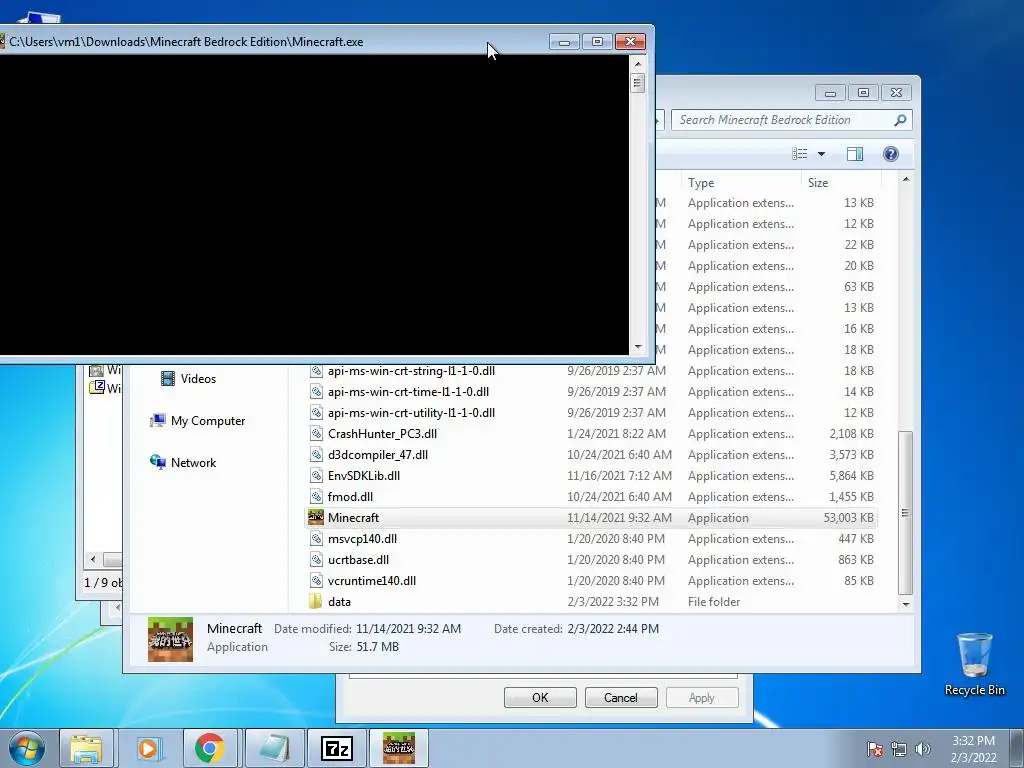Viewport: 1024px width, 768px height.
Task: Click the network tray icon
Action: pyautogui.click(x=899, y=749)
